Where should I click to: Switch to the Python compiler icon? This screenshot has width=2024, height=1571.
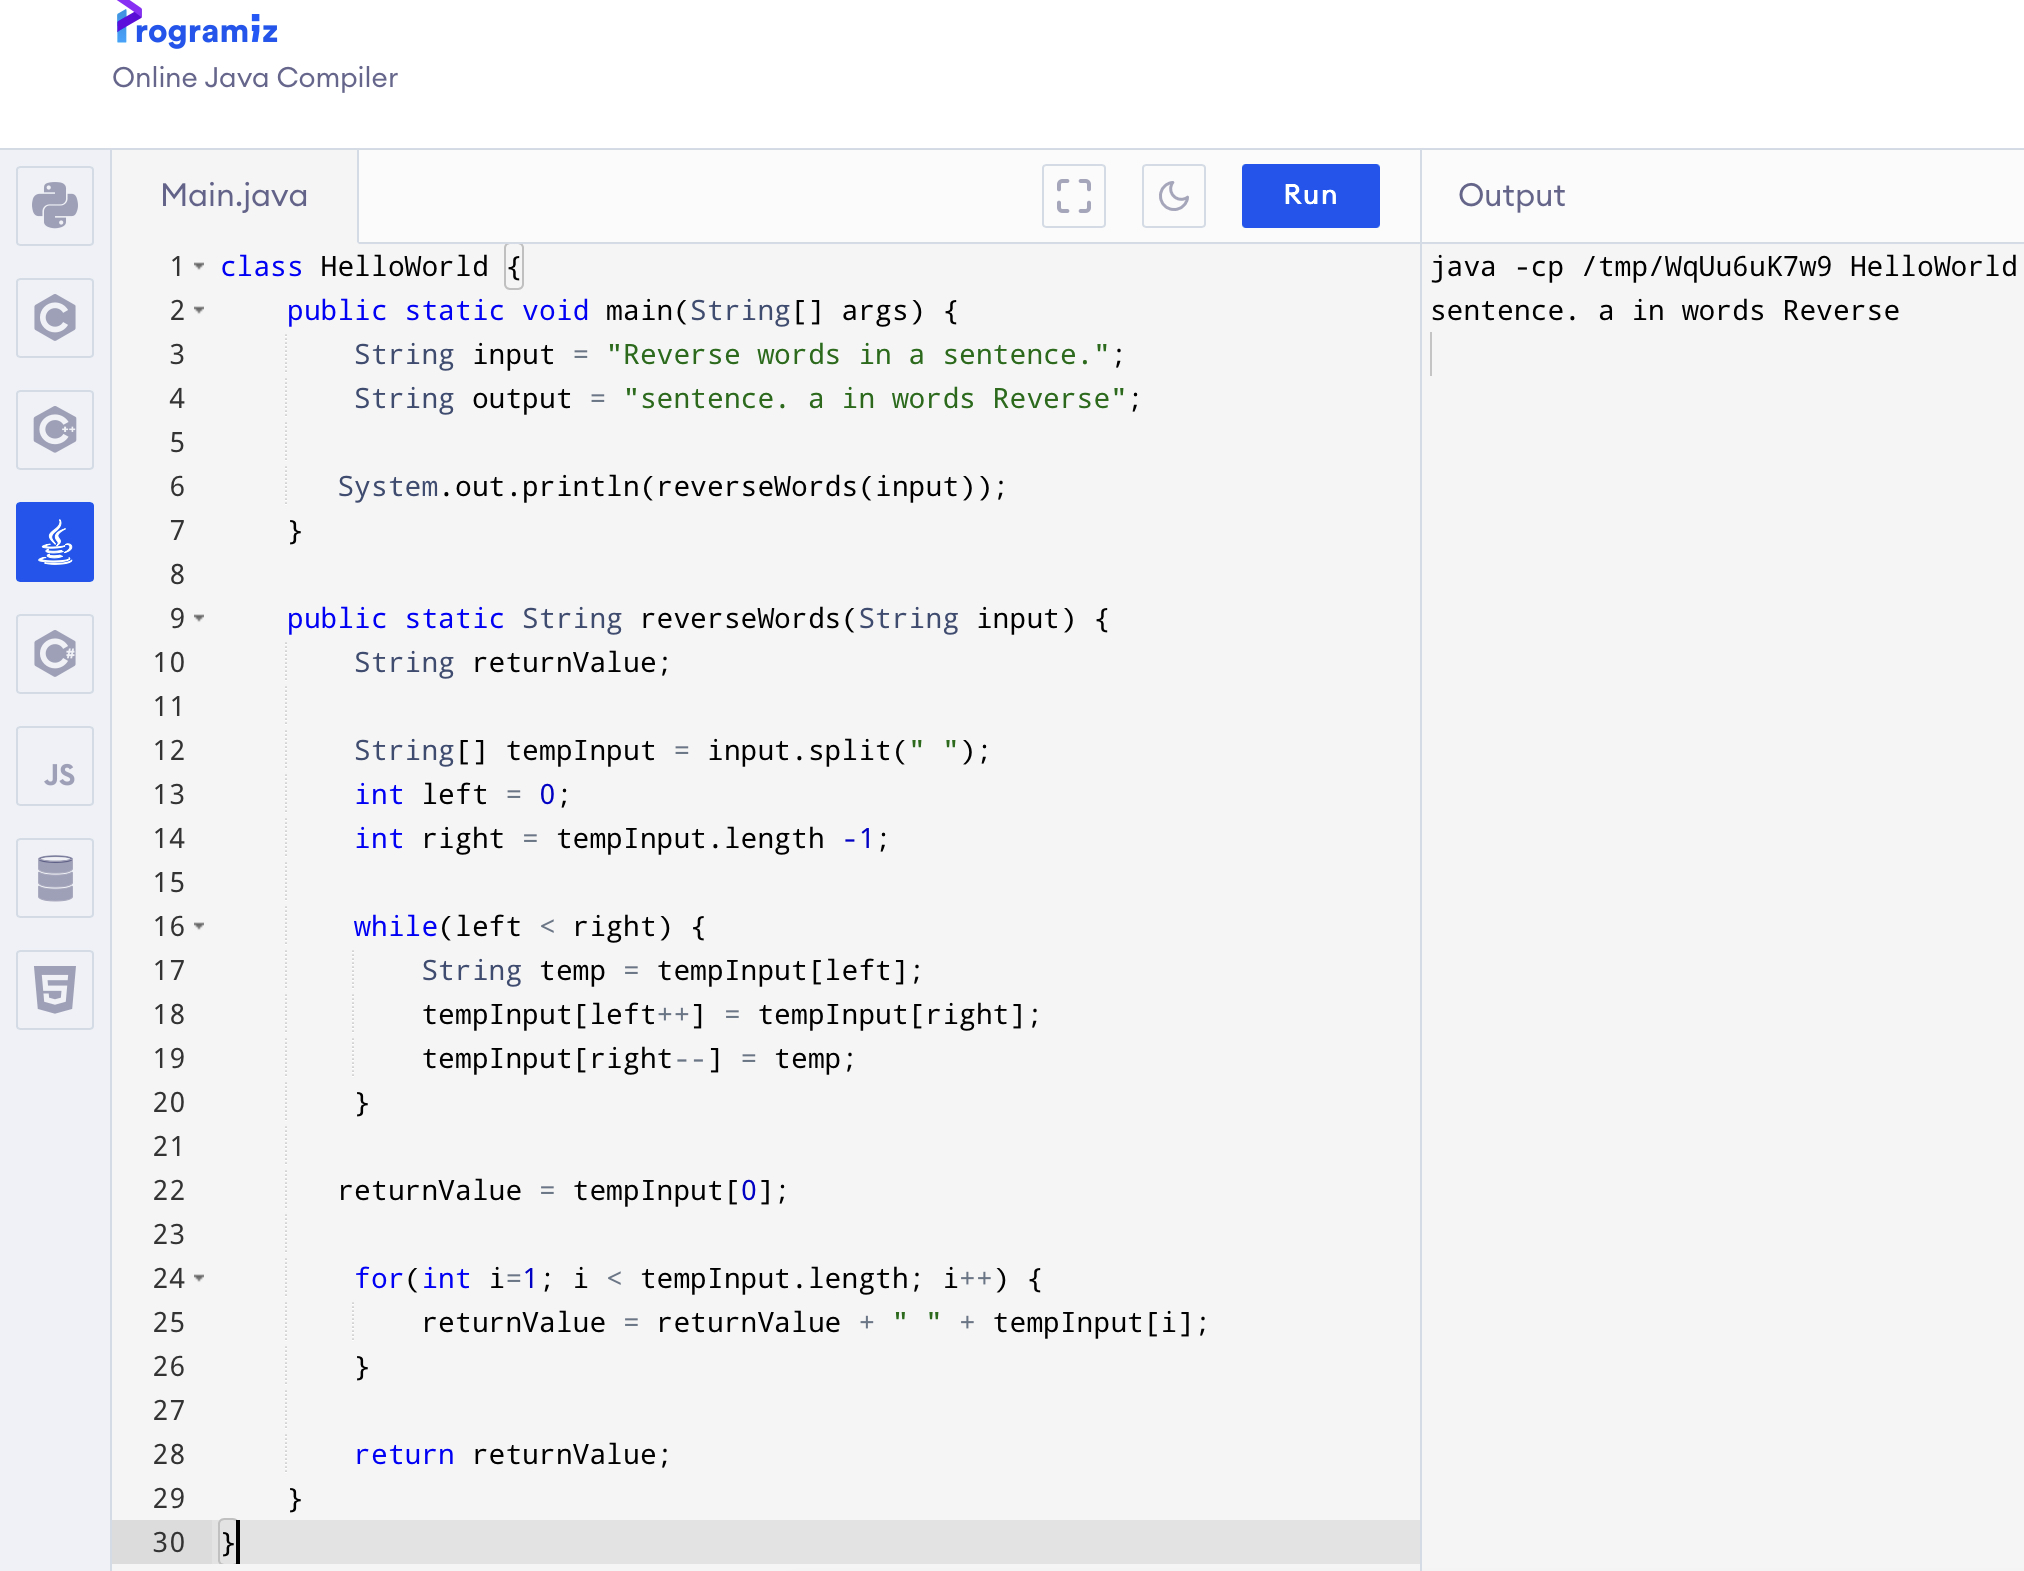55,206
